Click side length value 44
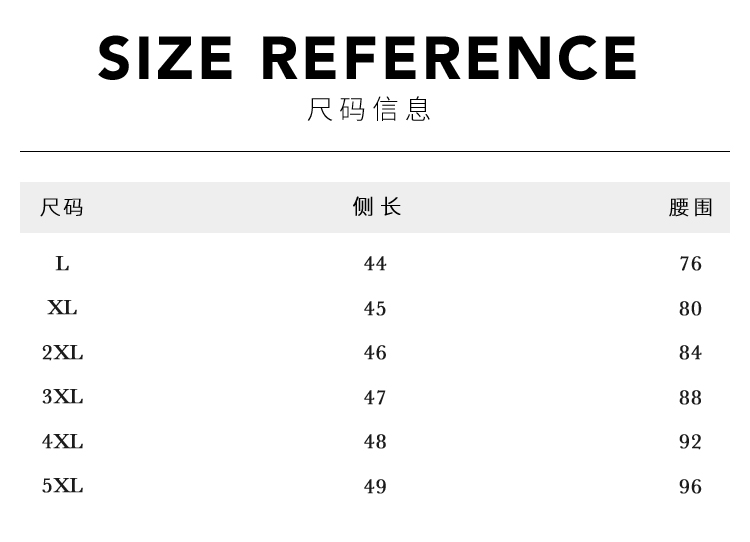The height and width of the screenshot is (542, 750). 375,264
